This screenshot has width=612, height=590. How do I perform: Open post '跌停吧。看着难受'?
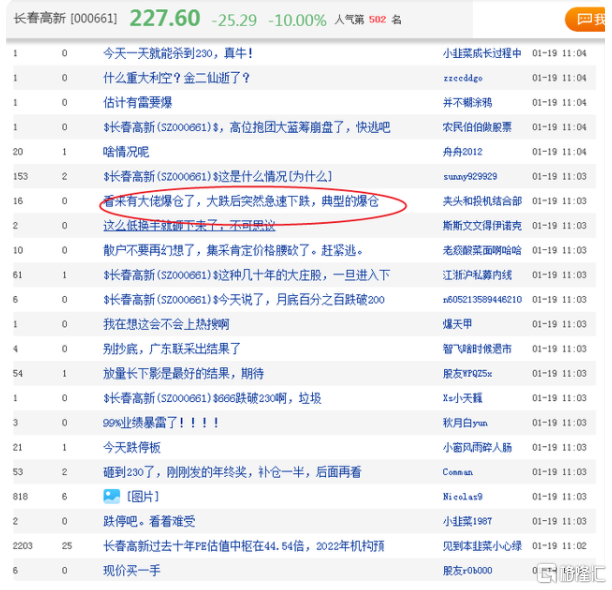coord(149,521)
